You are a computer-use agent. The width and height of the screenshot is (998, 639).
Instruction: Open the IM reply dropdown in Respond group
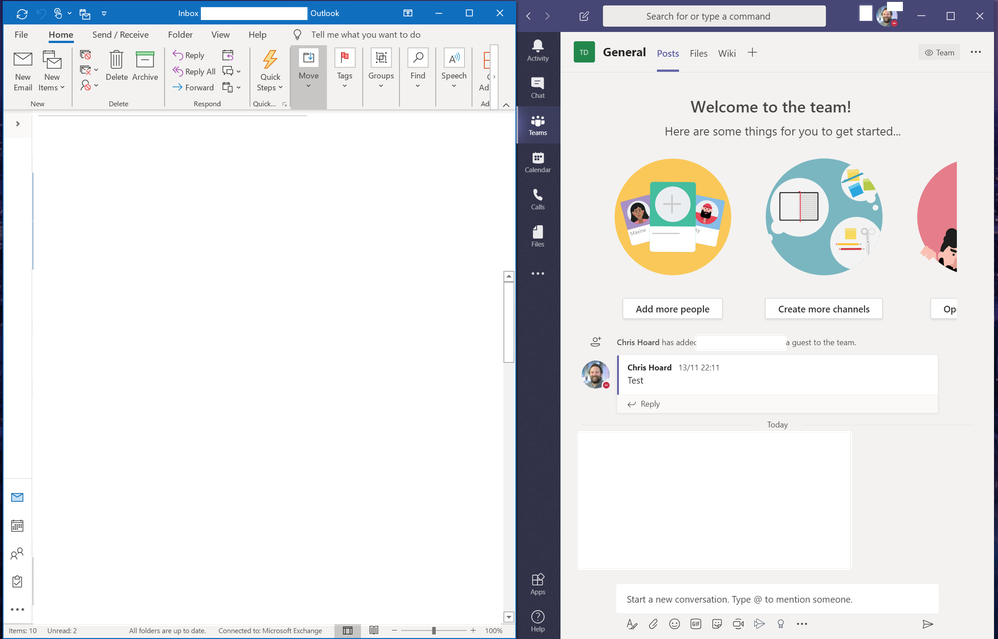click(x=231, y=71)
